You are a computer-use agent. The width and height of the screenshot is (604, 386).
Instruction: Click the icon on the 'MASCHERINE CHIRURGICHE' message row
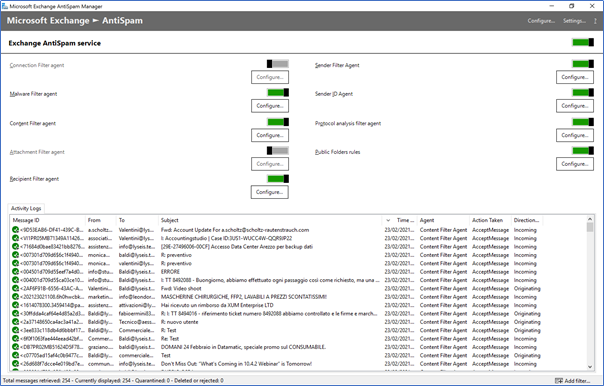(x=15, y=297)
